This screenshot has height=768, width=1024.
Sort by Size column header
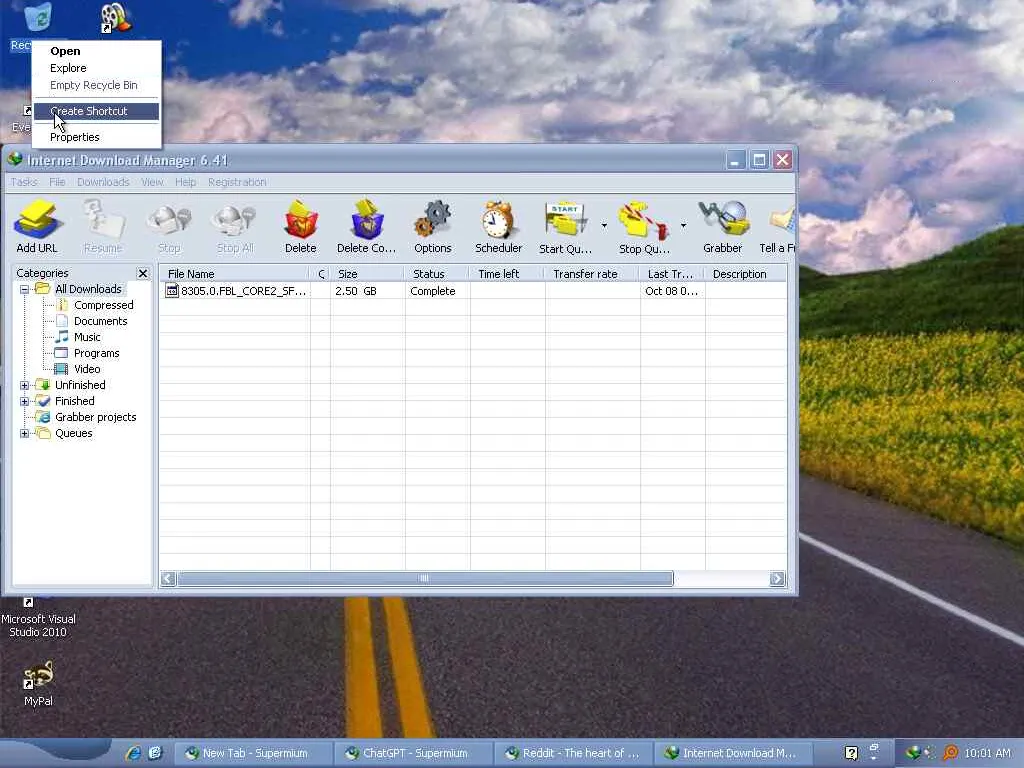pos(368,274)
